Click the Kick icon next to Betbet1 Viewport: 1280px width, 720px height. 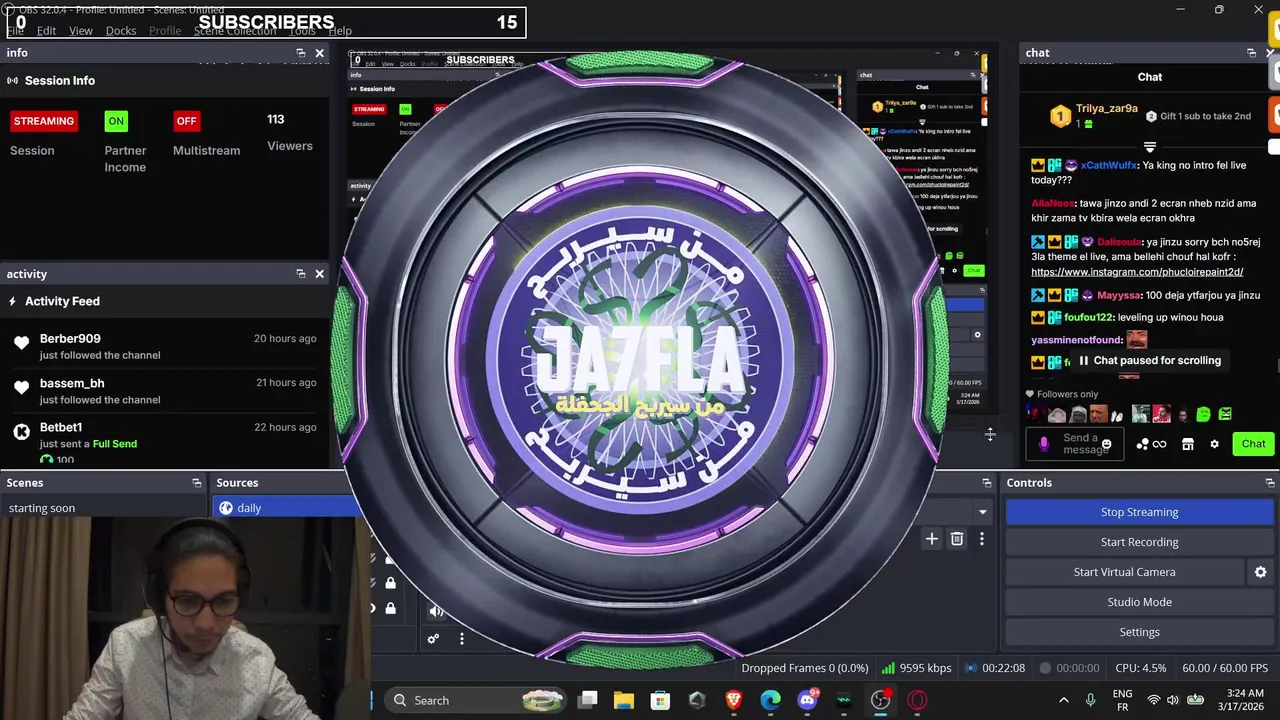pos(21,432)
